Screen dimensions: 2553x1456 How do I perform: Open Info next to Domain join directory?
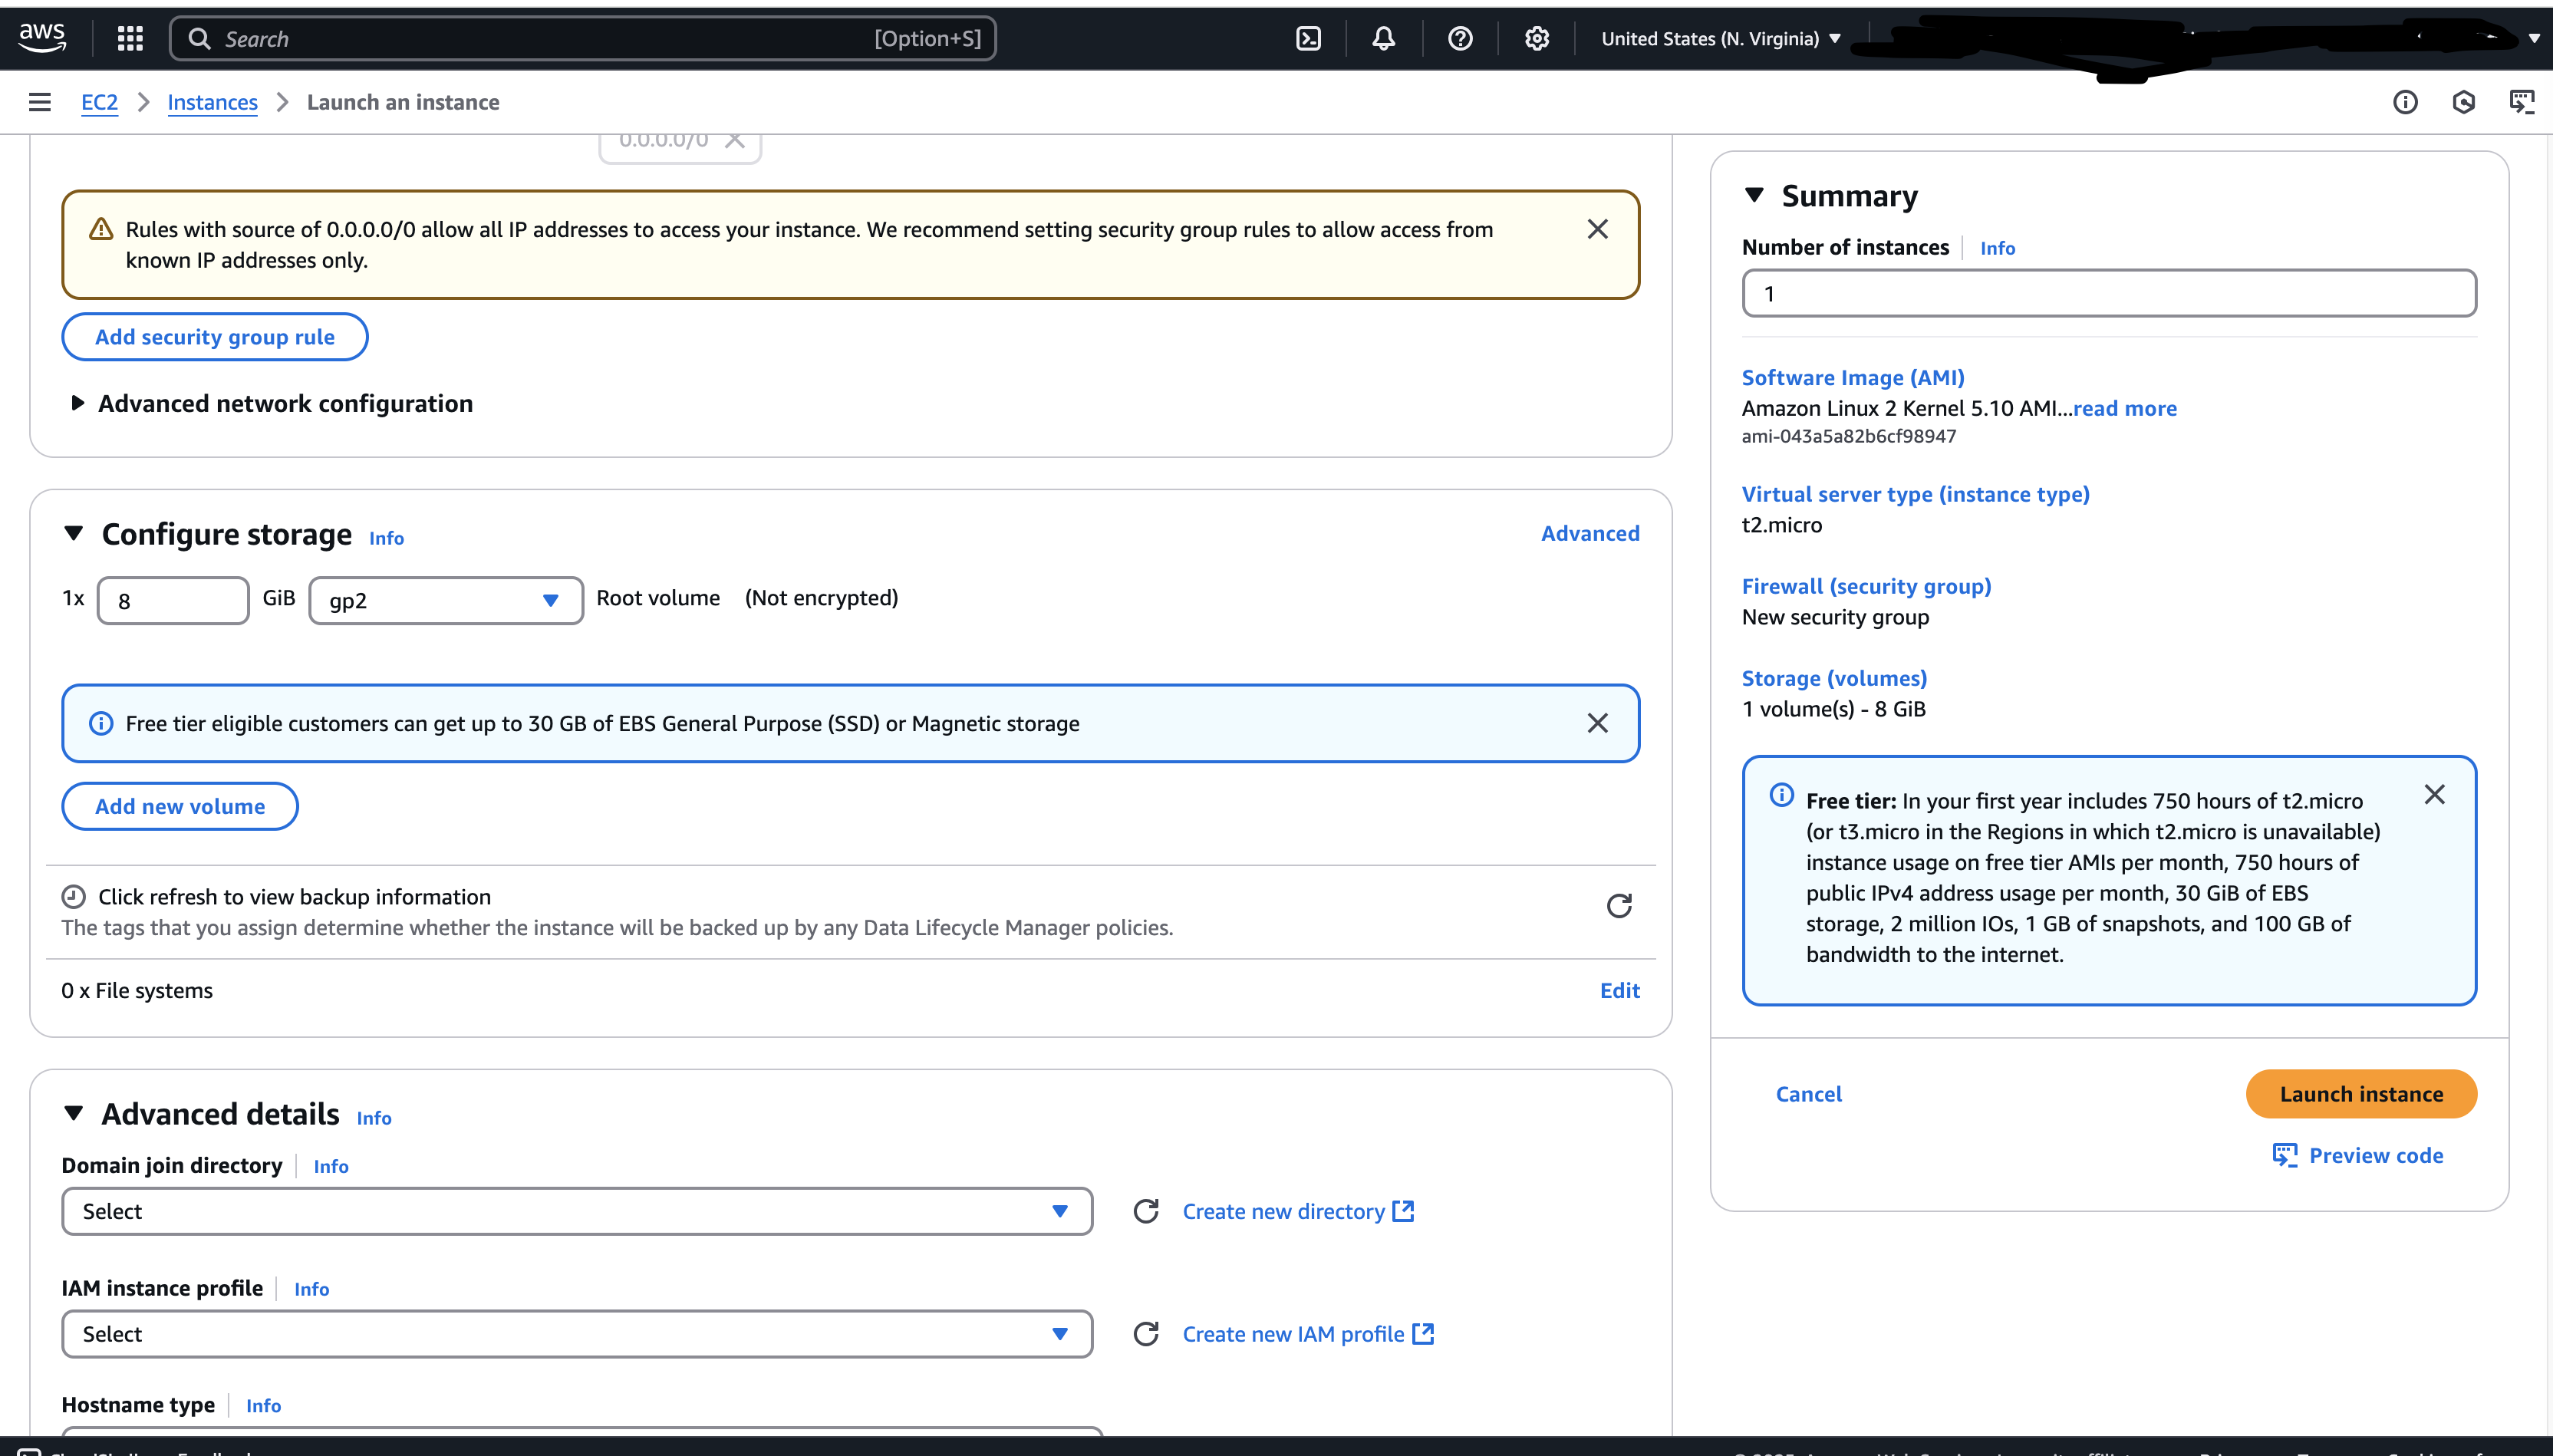331,1166
